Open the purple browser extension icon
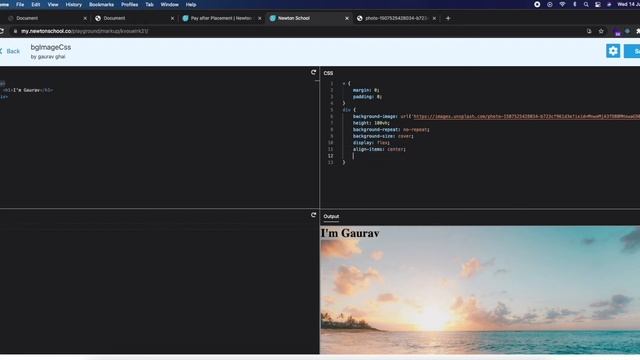Viewport: 640px width, 360px height. [618, 32]
